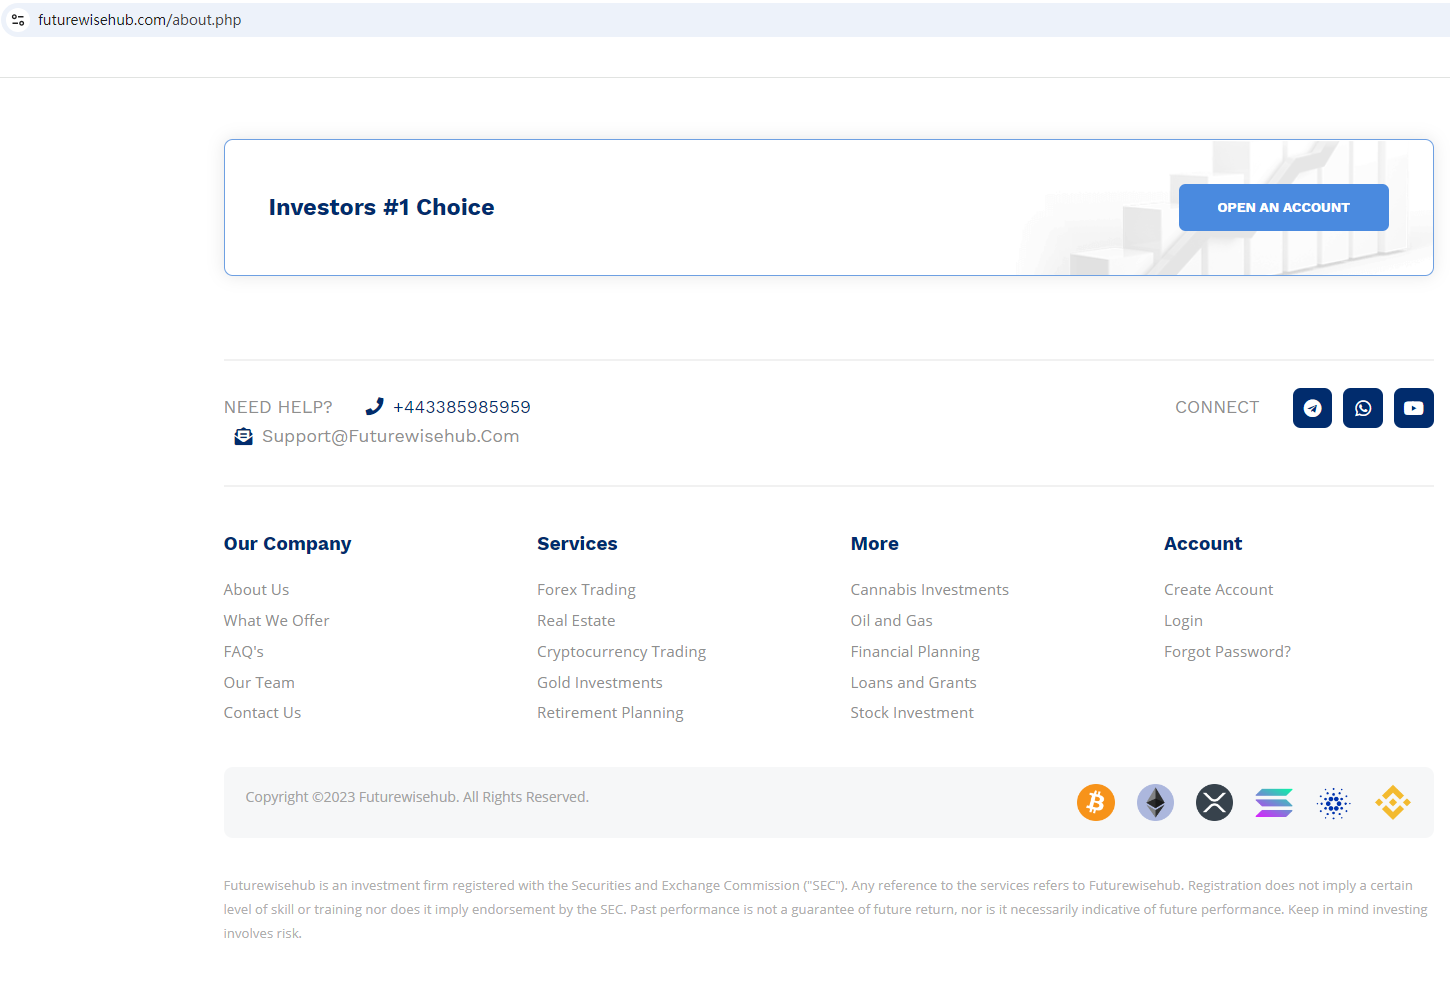Click the Cardano coin icon
This screenshot has width=1450, height=987.
[x=1333, y=802]
